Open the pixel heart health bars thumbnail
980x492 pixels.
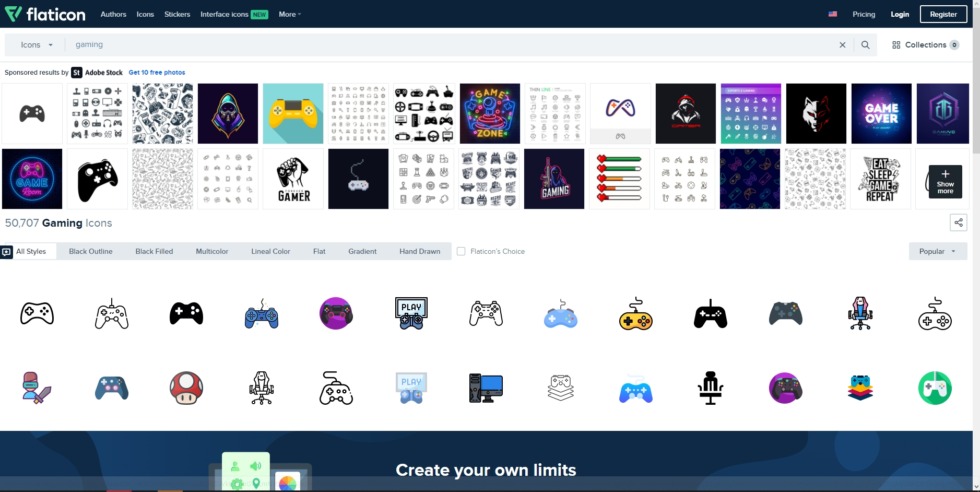click(x=620, y=179)
